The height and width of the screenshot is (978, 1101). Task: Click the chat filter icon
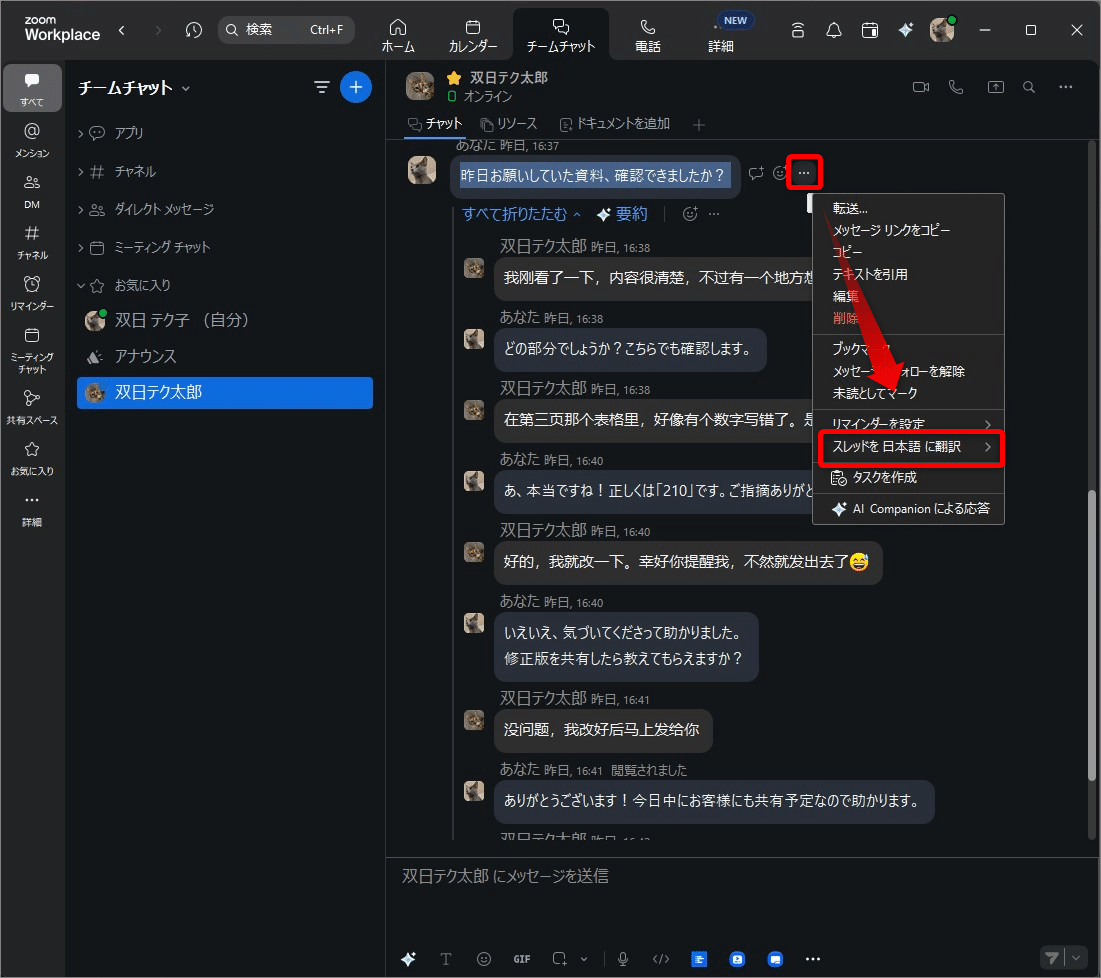(x=322, y=87)
